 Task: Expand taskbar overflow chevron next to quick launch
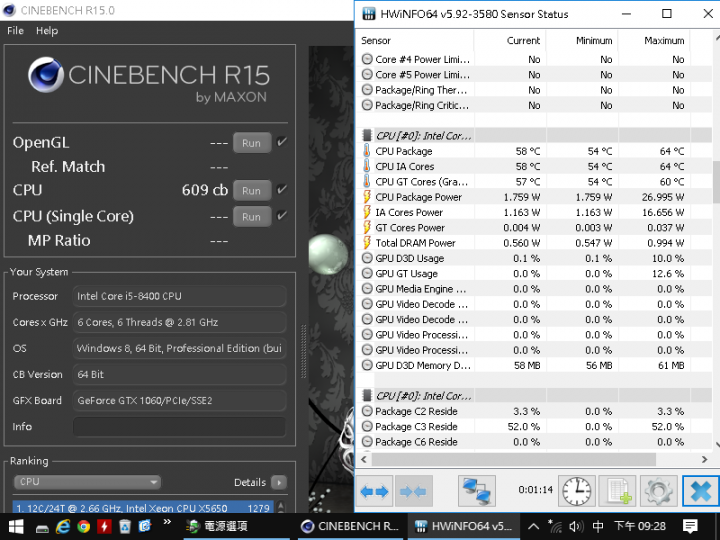pyautogui.click(x=167, y=521)
